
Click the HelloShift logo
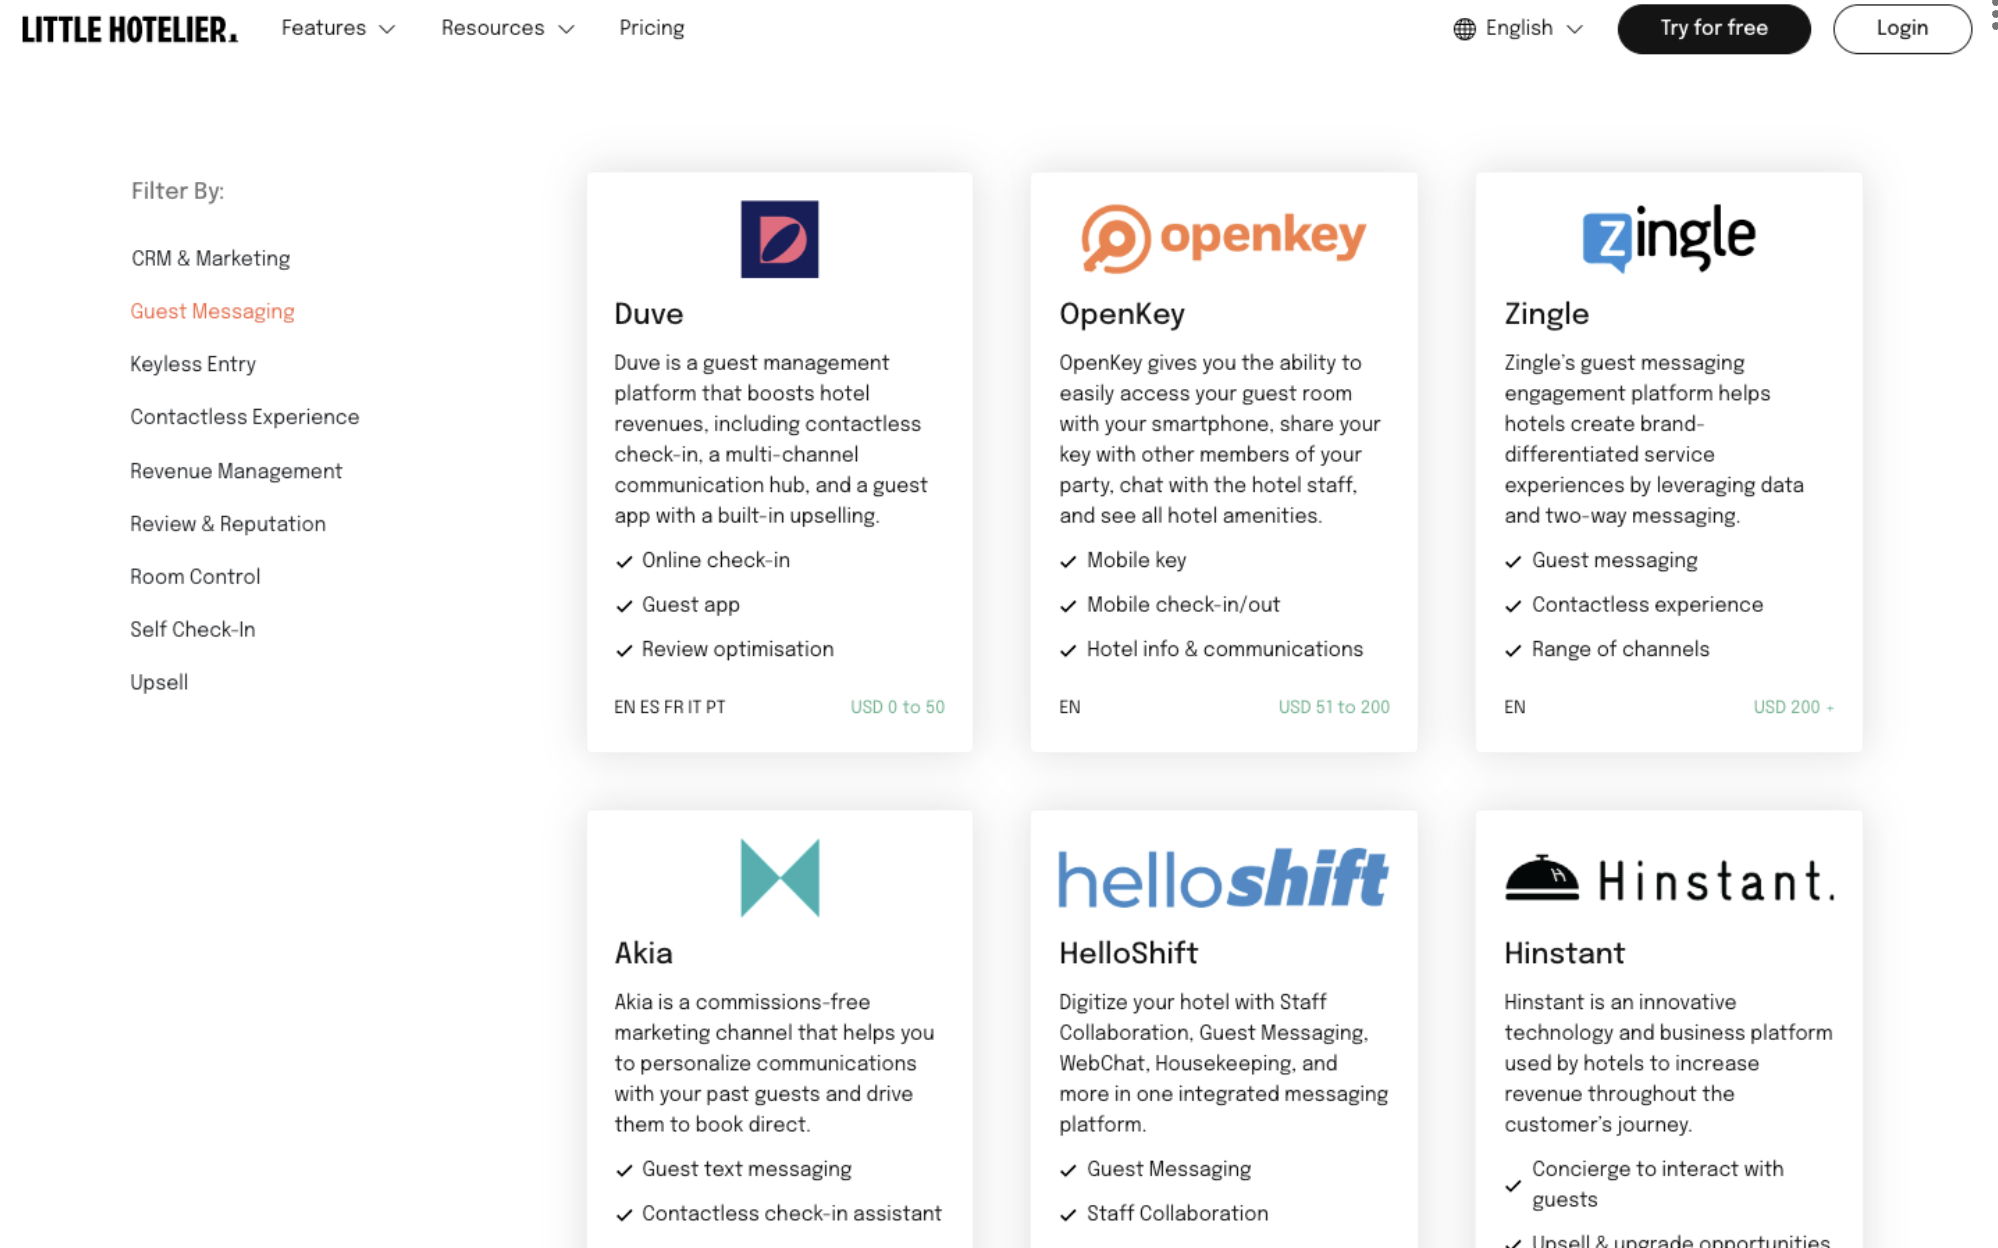pos(1223,878)
